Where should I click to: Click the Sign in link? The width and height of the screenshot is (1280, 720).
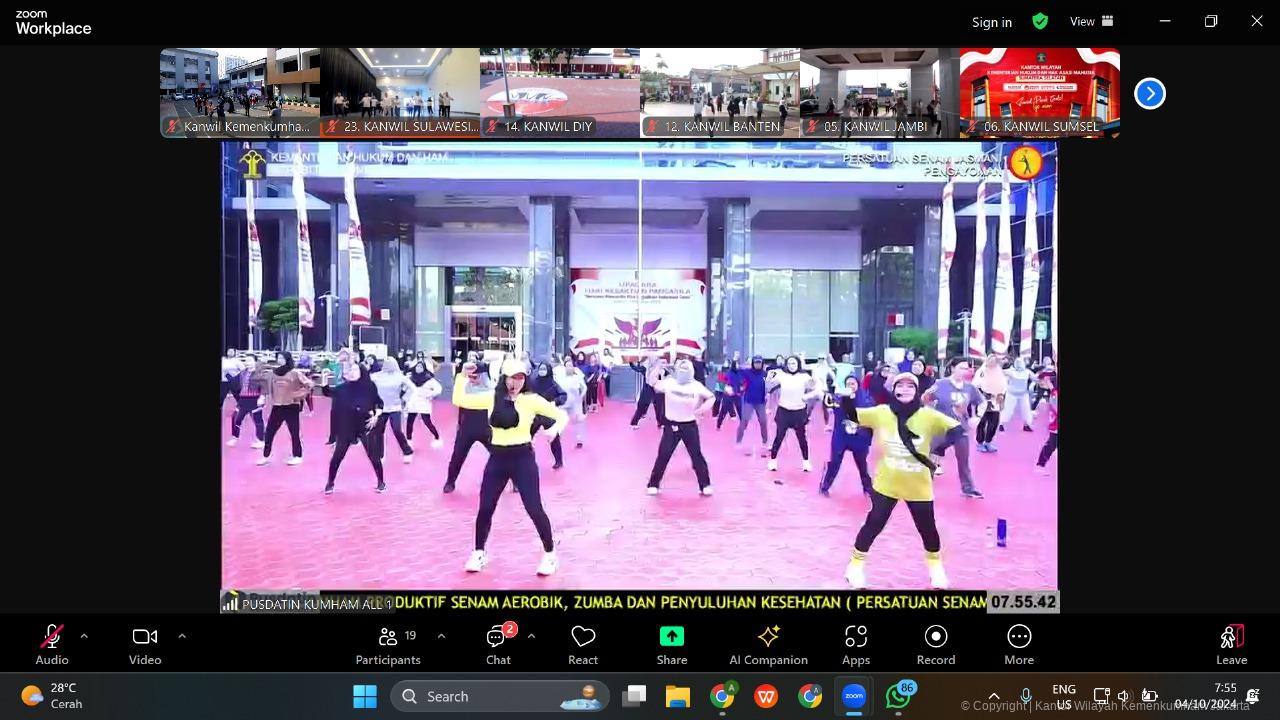coord(992,22)
